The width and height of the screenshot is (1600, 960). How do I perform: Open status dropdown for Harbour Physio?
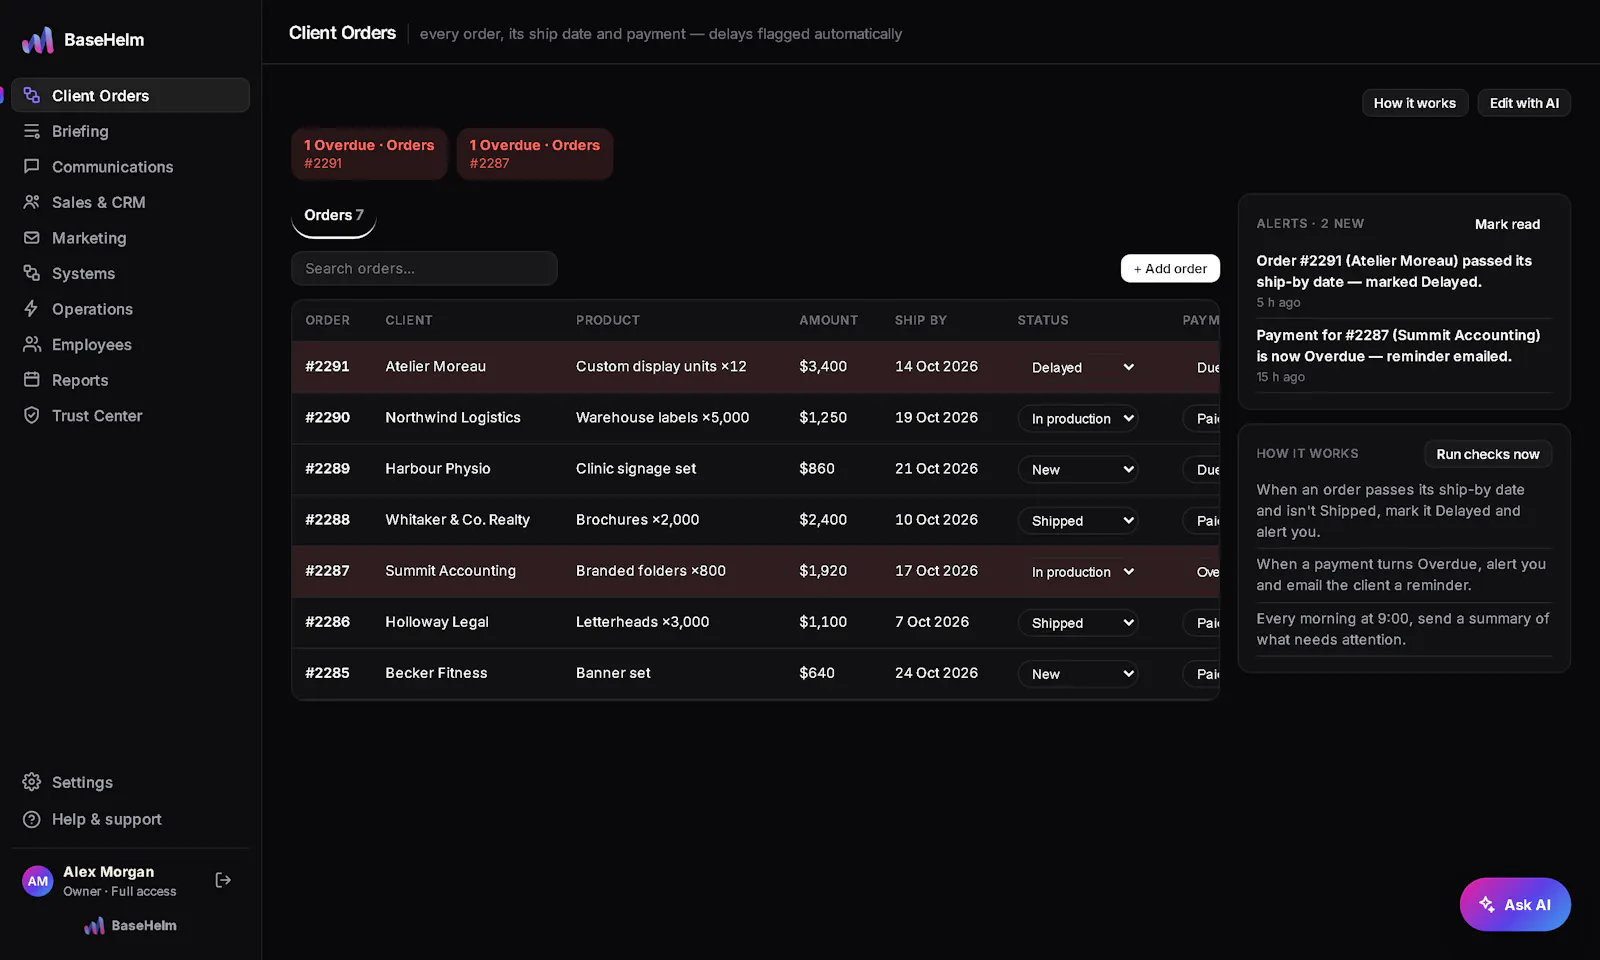pos(1078,469)
